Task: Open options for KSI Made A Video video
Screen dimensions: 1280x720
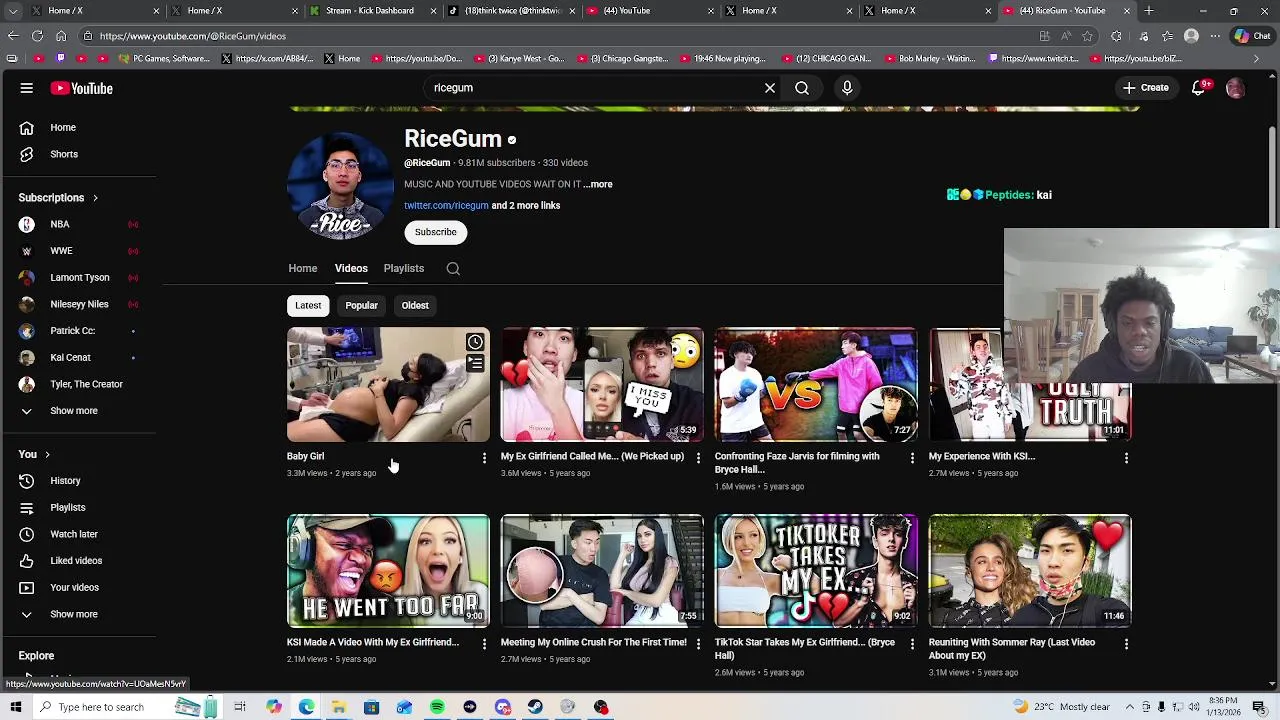Action: click(484, 644)
